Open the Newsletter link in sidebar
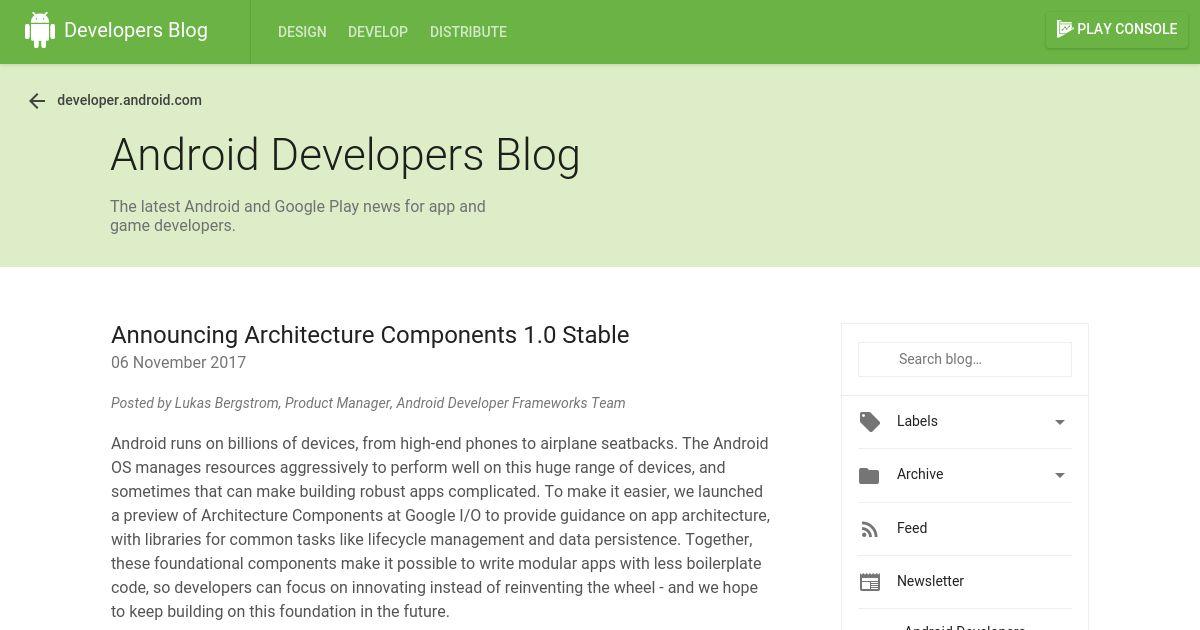 tap(930, 581)
